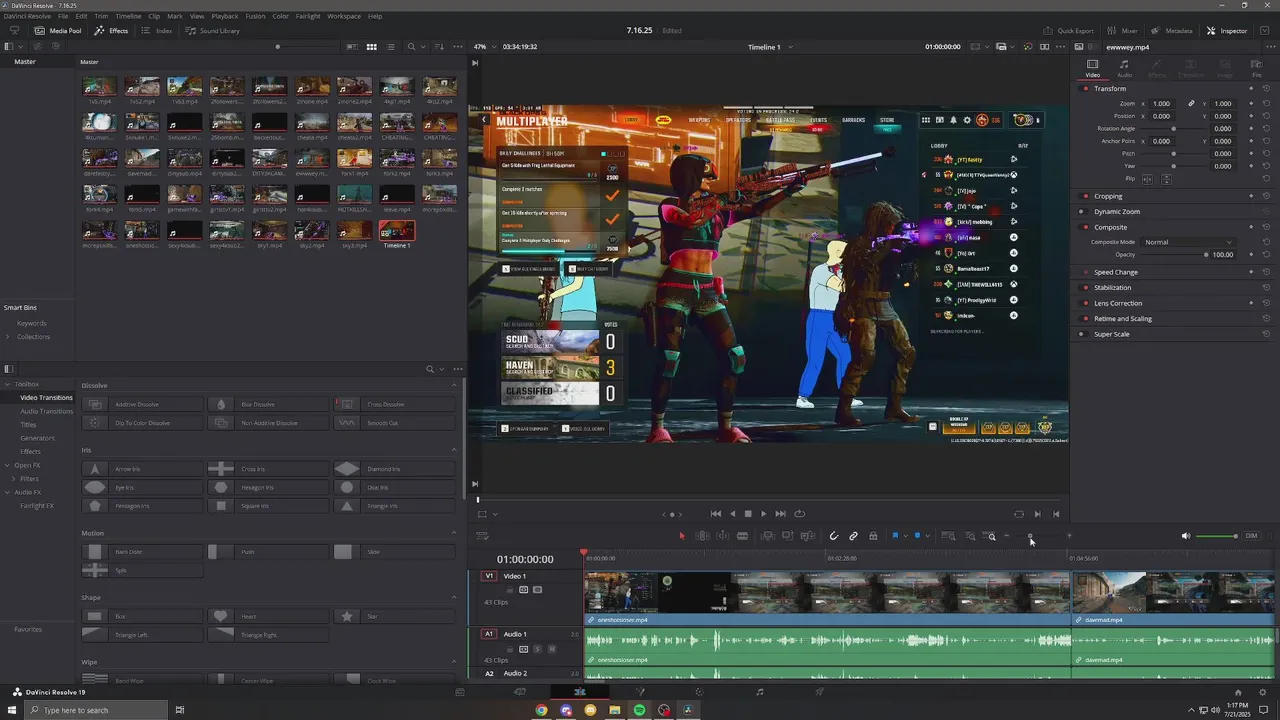
Task: Enable the Dynamic Zoom switch
Action: click(x=1082, y=212)
